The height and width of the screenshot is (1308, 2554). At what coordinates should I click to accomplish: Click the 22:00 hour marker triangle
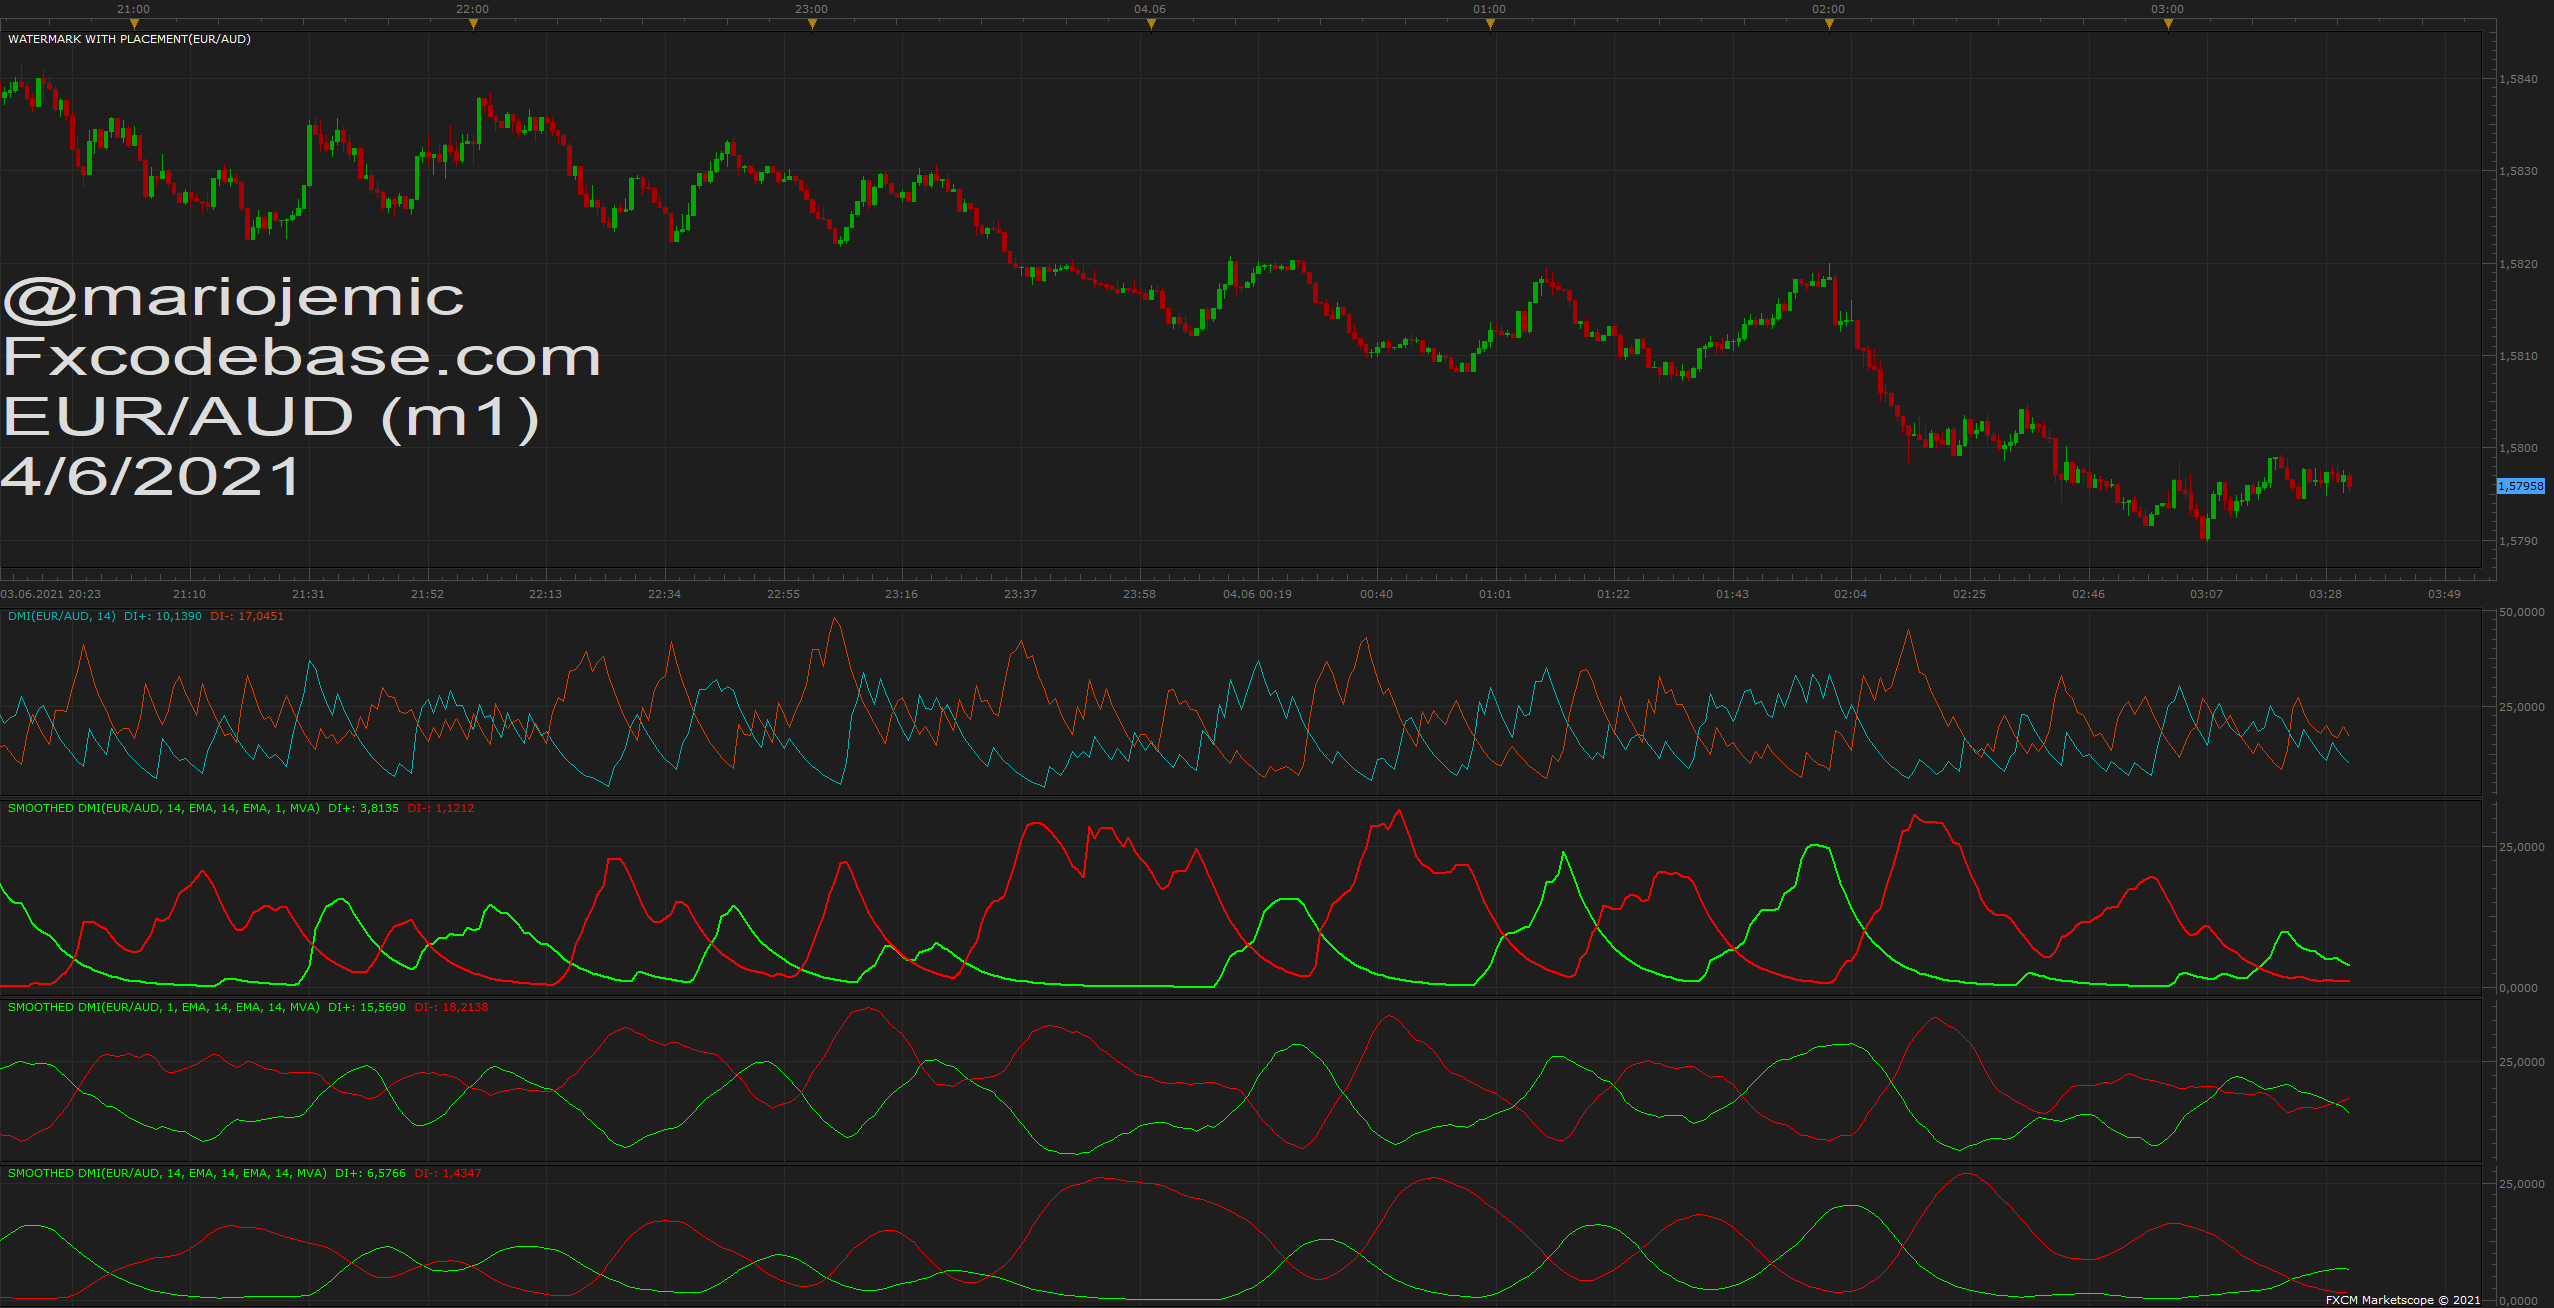(473, 25)
